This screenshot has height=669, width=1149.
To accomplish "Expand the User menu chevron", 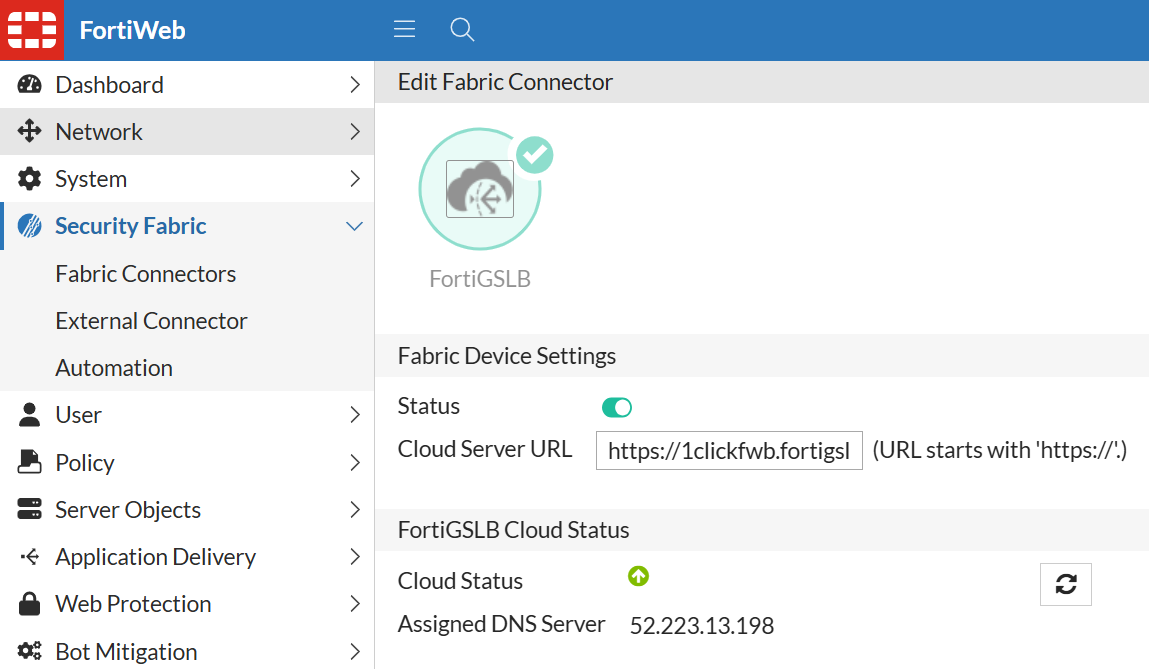I will coord(355,415).
